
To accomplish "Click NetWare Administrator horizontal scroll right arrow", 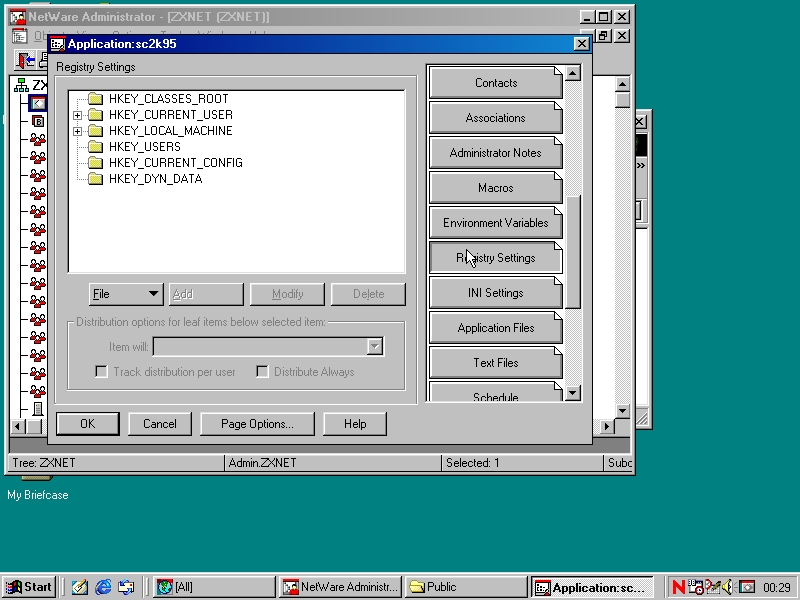I will point(607,426).
